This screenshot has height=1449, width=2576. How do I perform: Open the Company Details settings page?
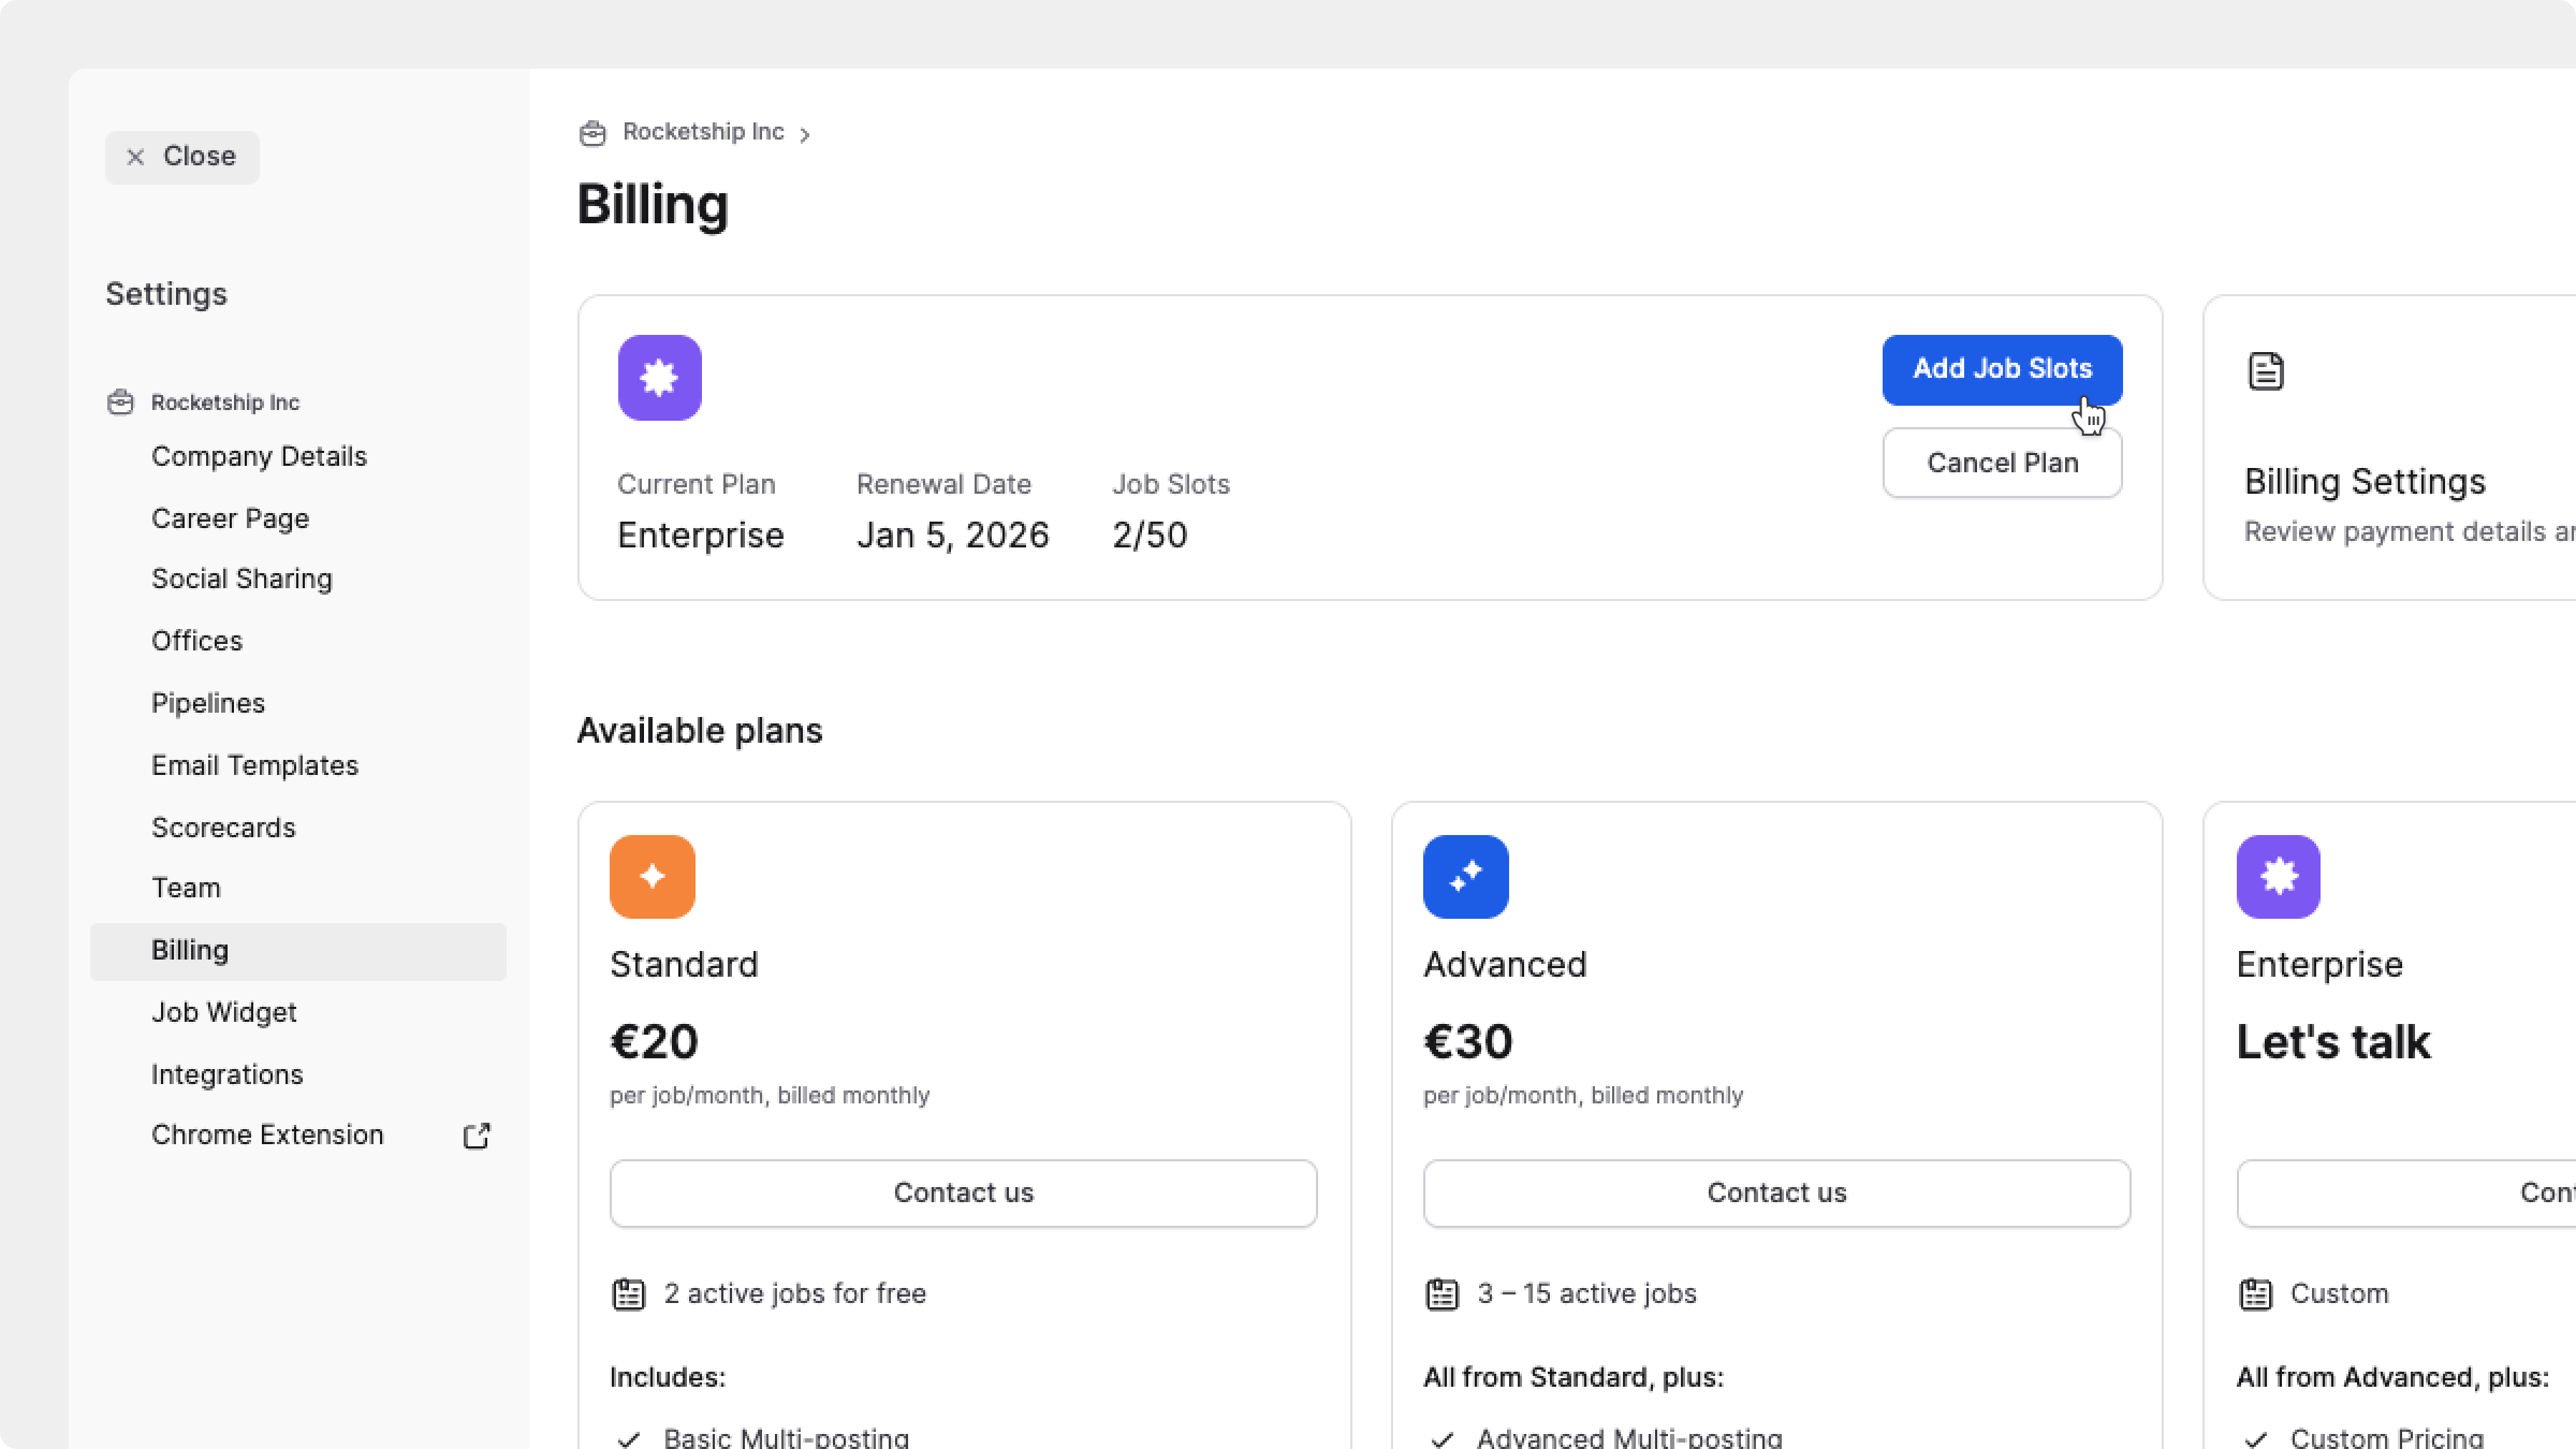[259, 456]
